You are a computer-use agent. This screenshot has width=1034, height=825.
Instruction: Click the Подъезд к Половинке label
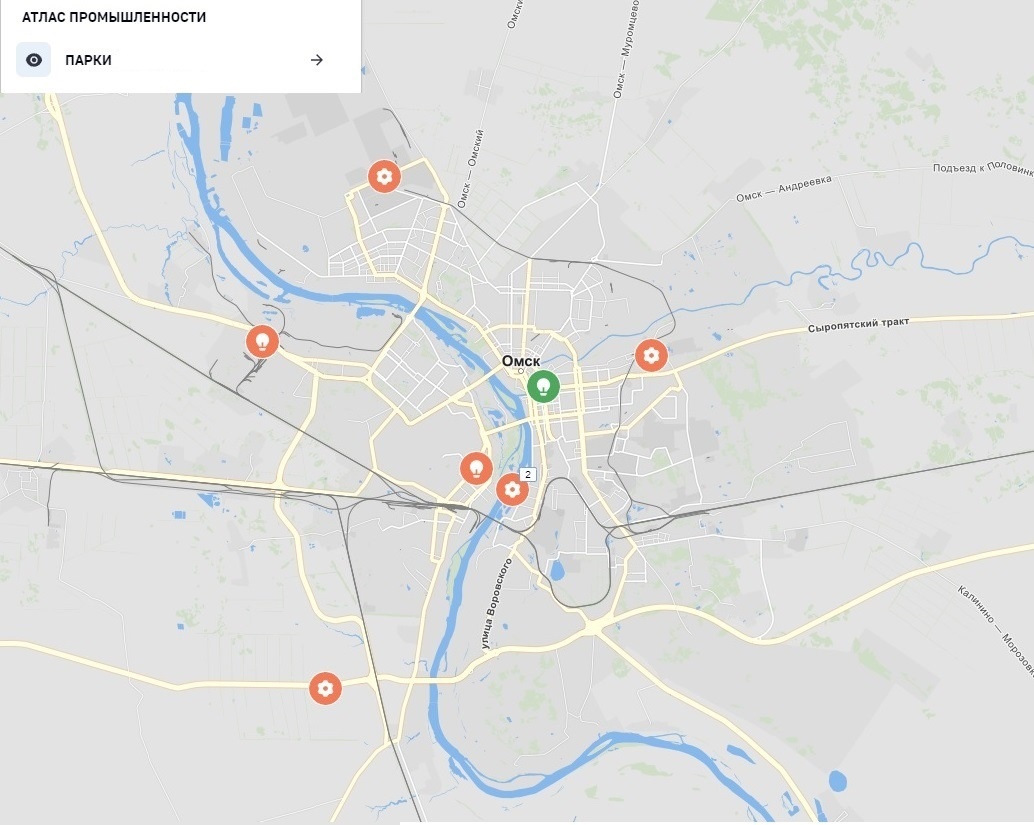(983, 169)
